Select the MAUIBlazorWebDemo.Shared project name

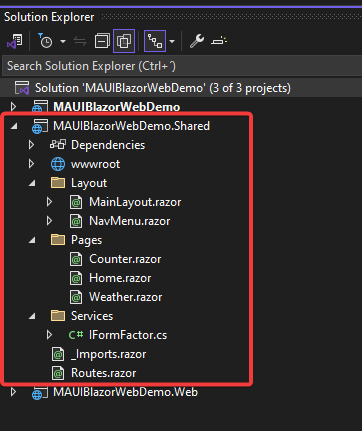(132, 126)
